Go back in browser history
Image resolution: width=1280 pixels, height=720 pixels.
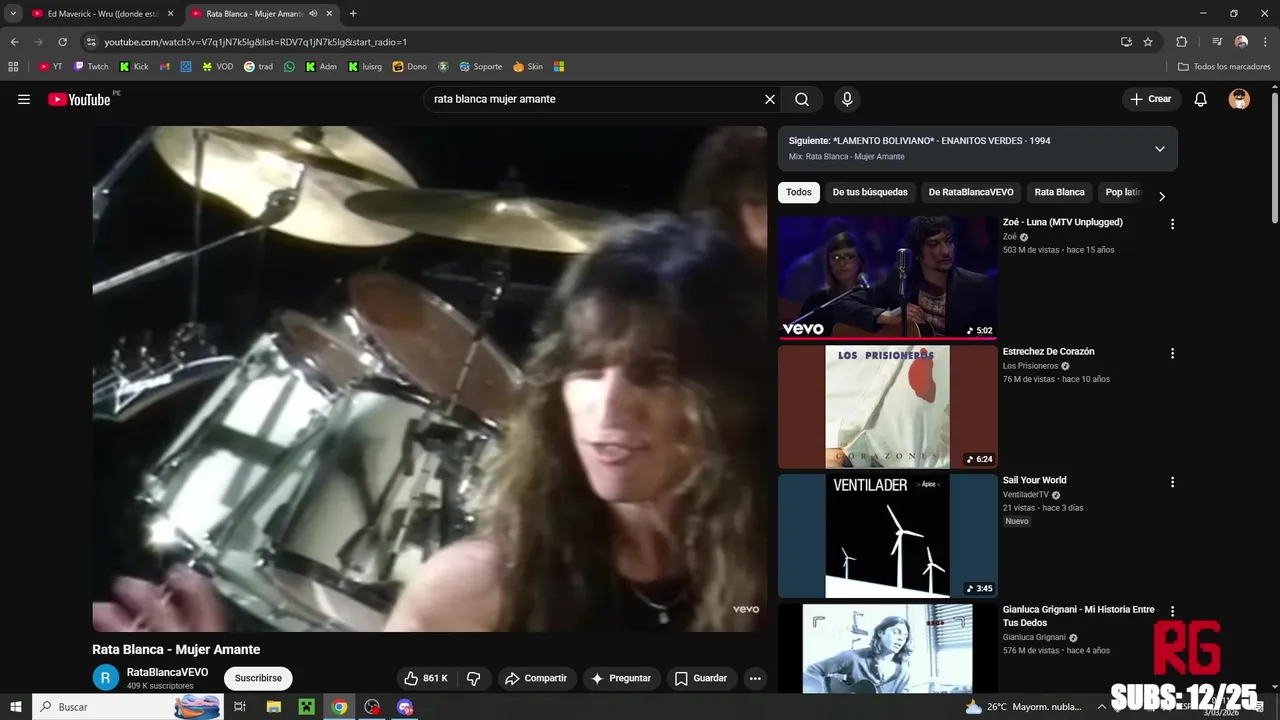coord(14,42)
